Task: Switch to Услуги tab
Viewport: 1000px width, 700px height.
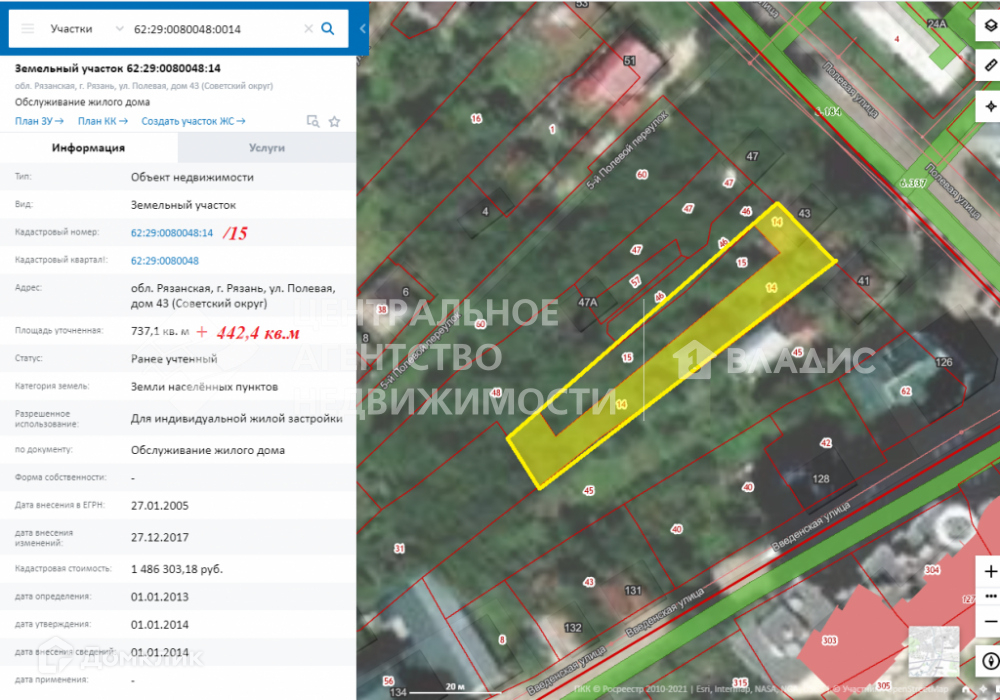Action: pyautogui.click(x=267, y=148)
